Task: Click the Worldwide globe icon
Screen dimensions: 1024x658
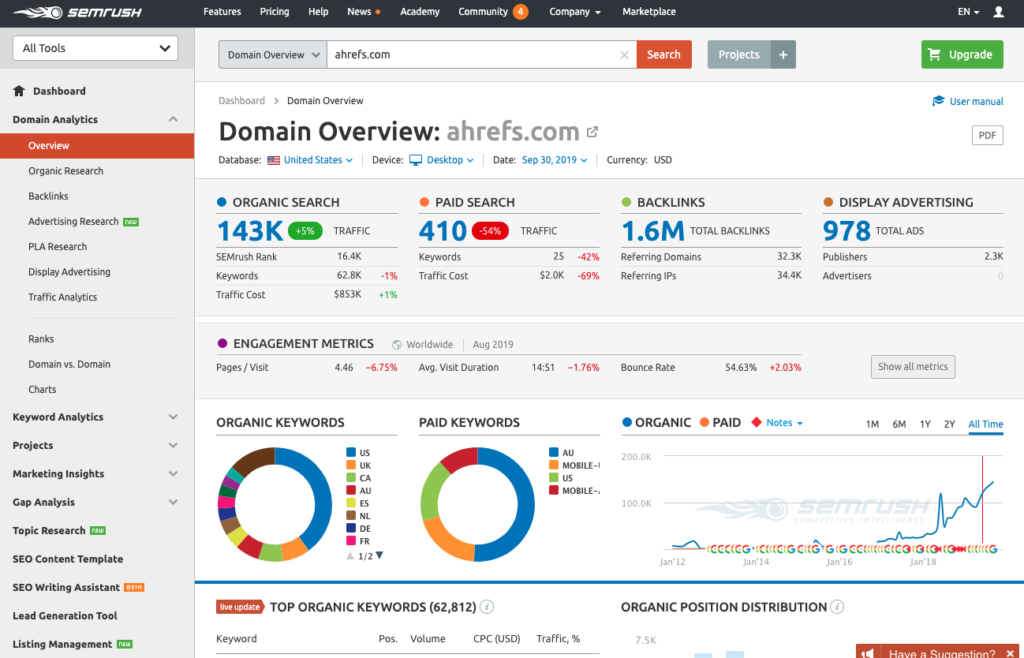Action: (396, 345)
